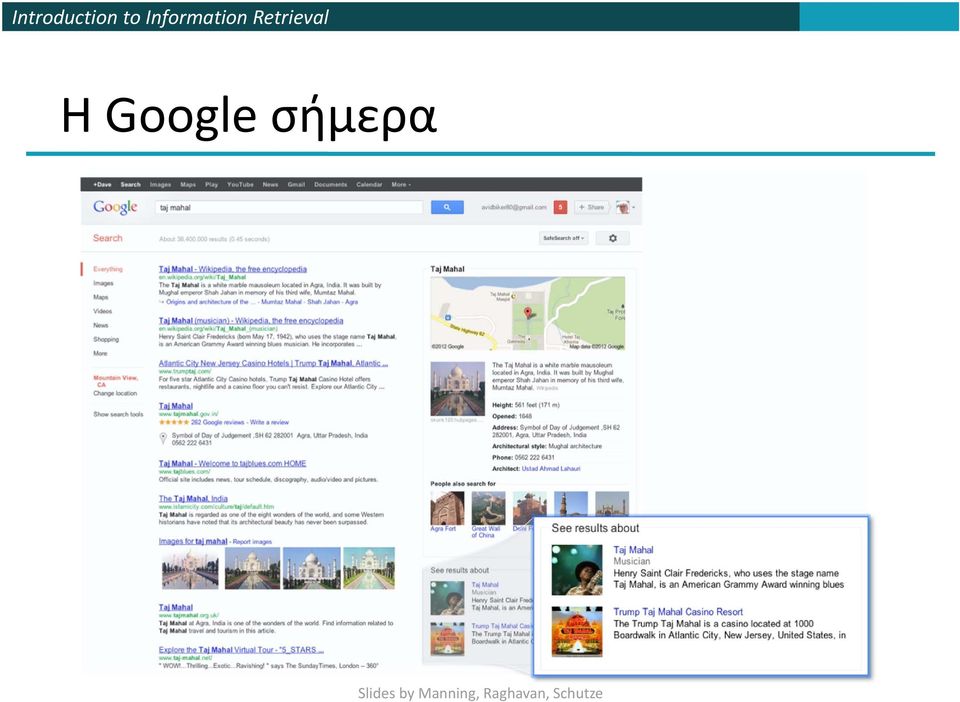Open News in the top black bar

click(270, 184)
